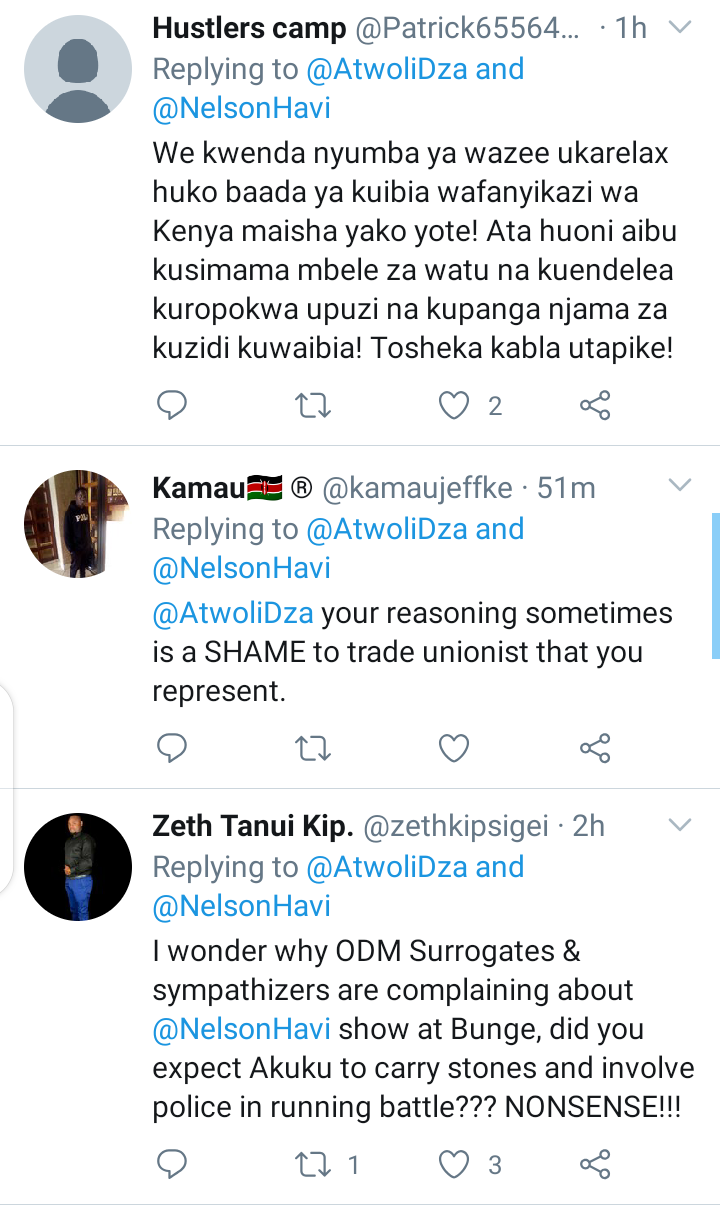This screenshot has height=1205, width=720.
Task: Open @AtwoliDza mention in Kamau's tweet text
Action: (x=233, y=612)
